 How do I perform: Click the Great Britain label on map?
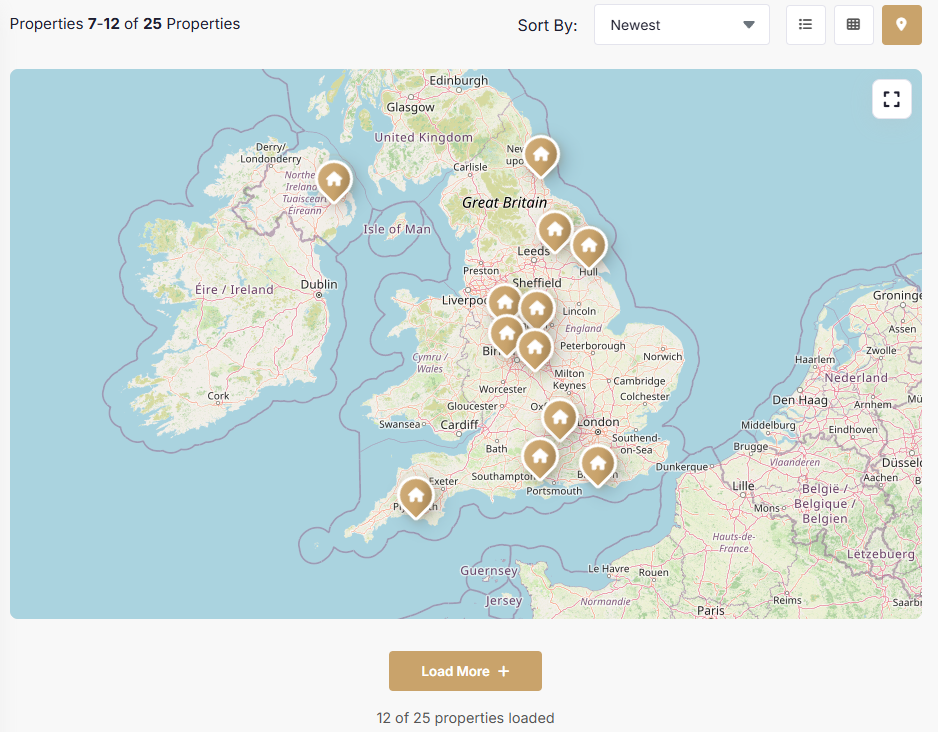504,203
